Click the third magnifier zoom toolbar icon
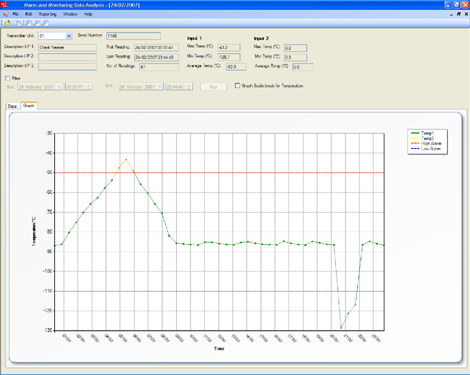The width and height of the screenshot is (470, 375). (46, 23)
